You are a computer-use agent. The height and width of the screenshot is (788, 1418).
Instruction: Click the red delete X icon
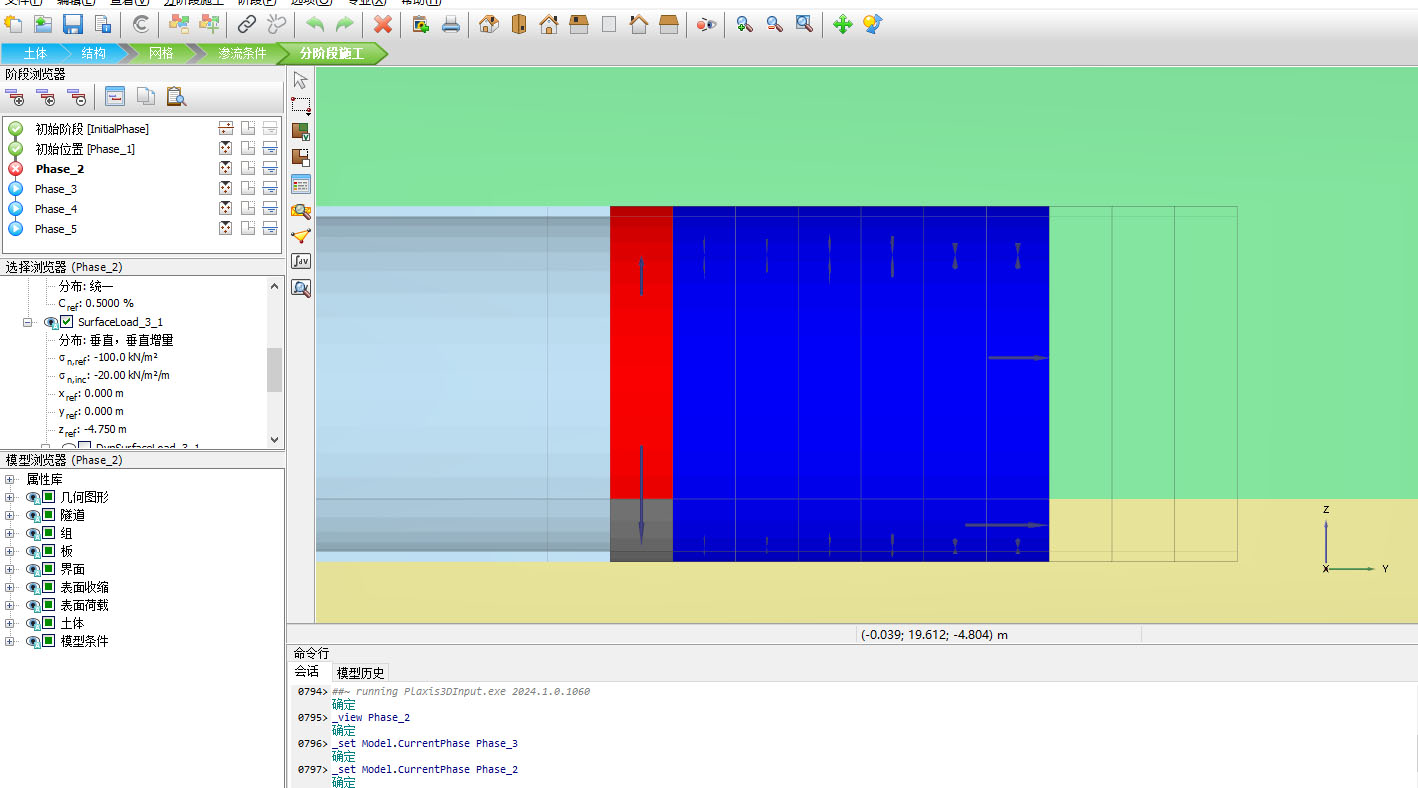(x=382, y=24)
